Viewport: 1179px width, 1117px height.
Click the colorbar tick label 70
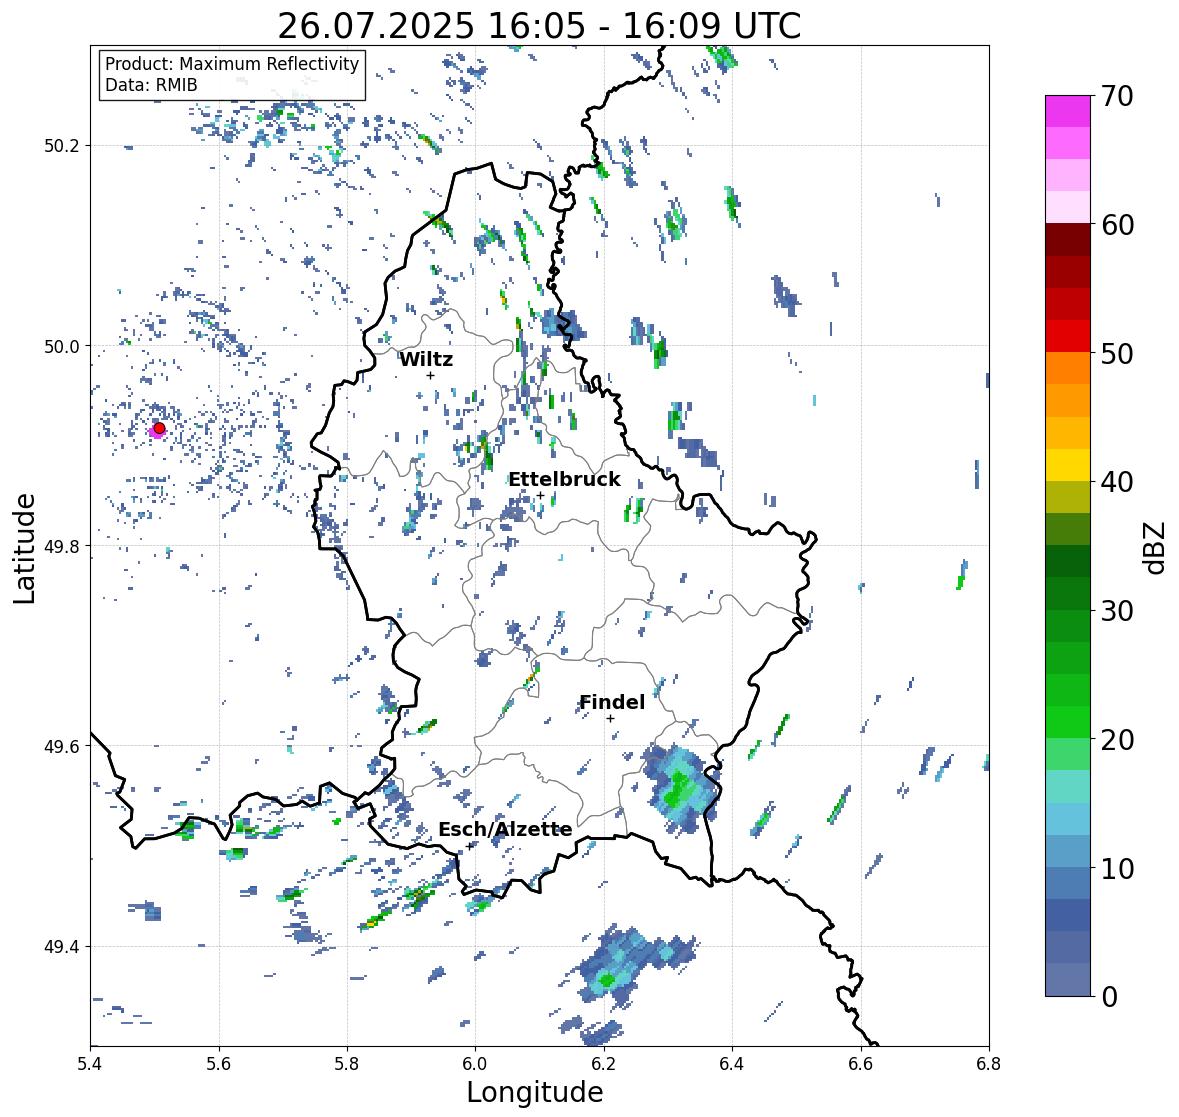[x=1117, y=96]
